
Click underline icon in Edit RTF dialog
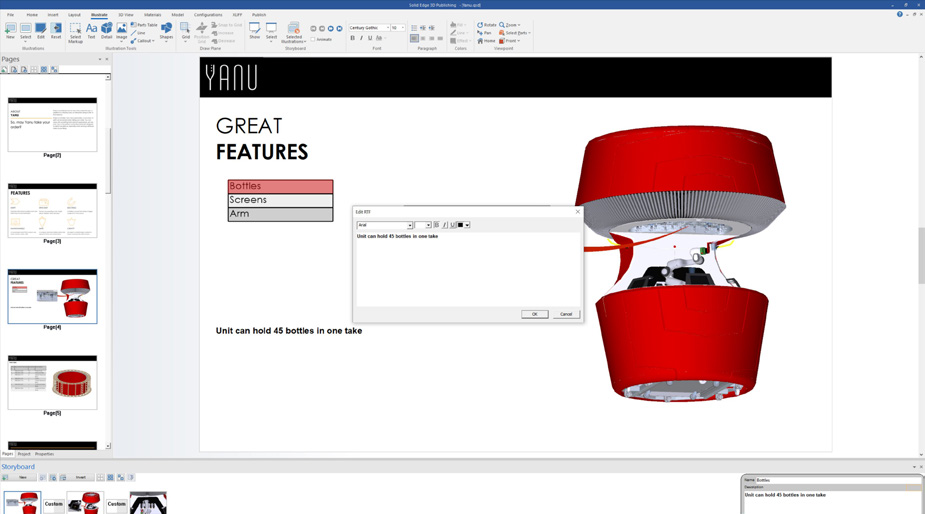452,225
